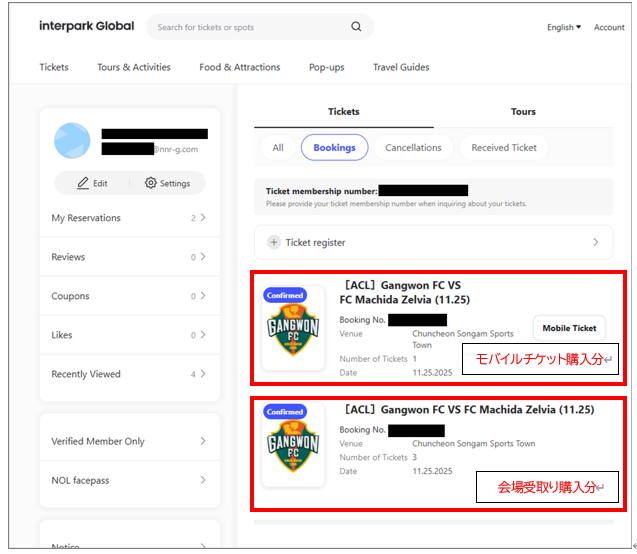Click the Interpark Global logo
This screenshot has width=637, height=554.
pyautogui.click(x=86, y=26)
